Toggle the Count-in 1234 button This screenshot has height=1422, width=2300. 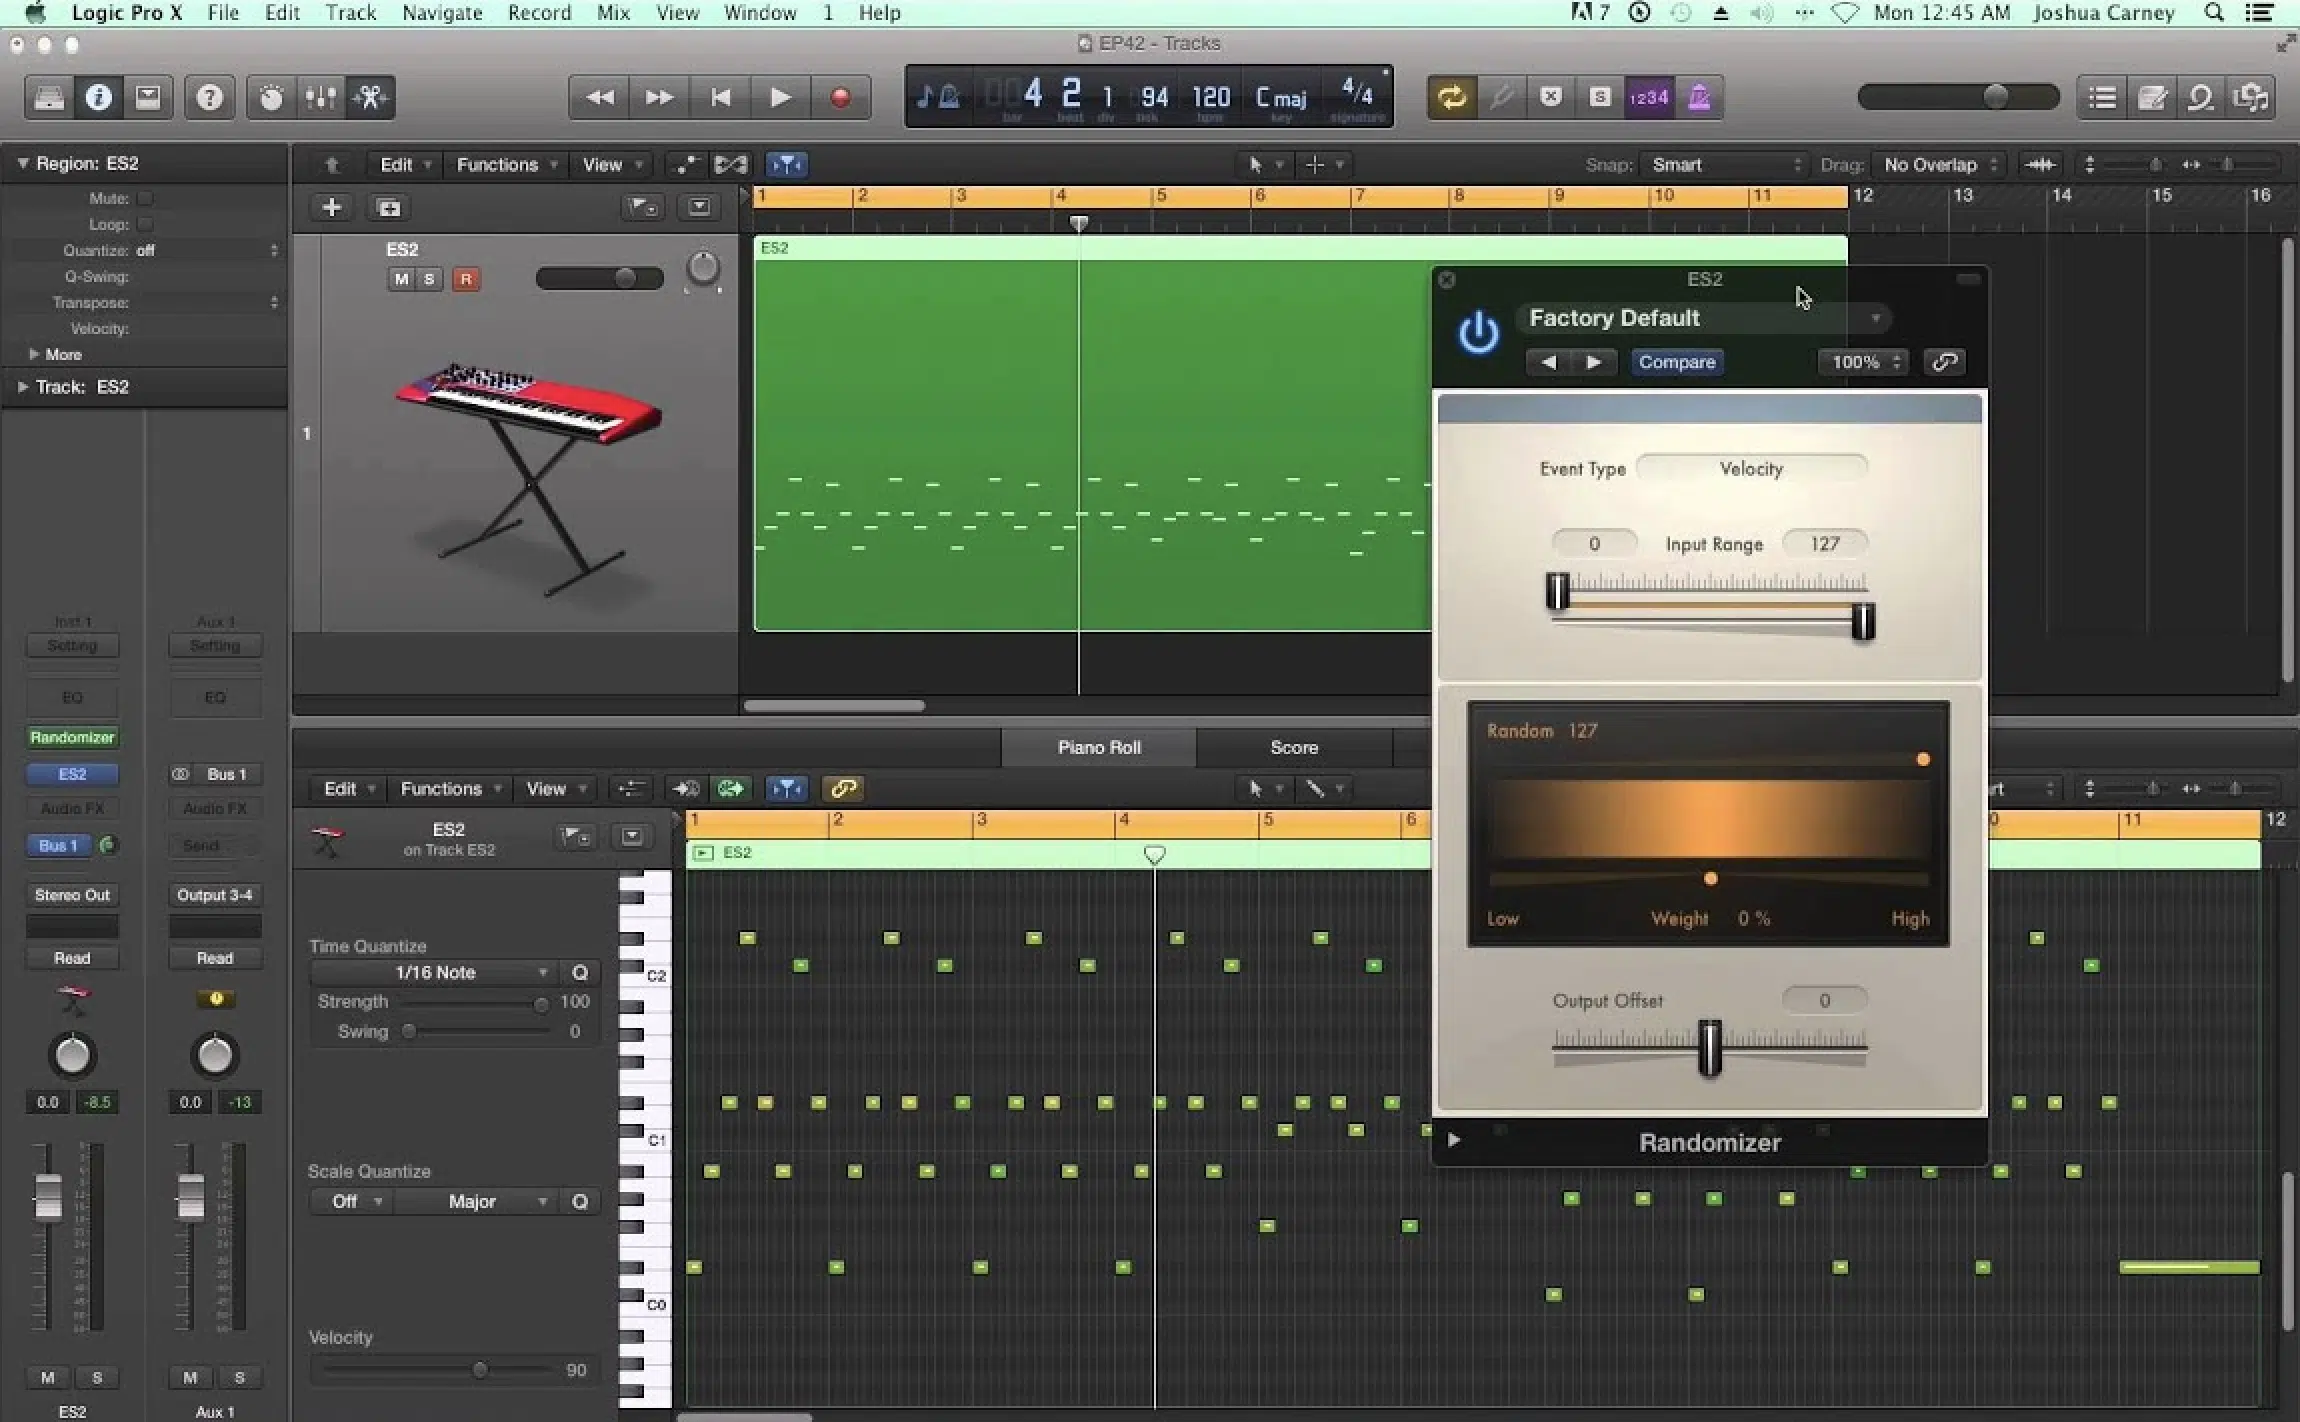(x=1649, y=97)
